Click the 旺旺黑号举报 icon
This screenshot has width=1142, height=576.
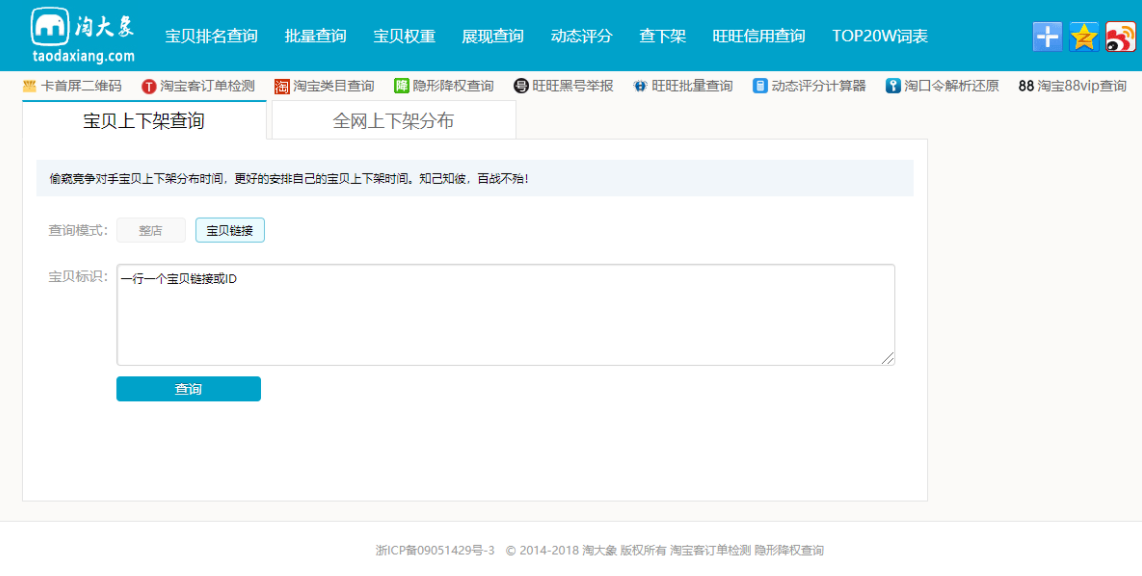point(519,85)
